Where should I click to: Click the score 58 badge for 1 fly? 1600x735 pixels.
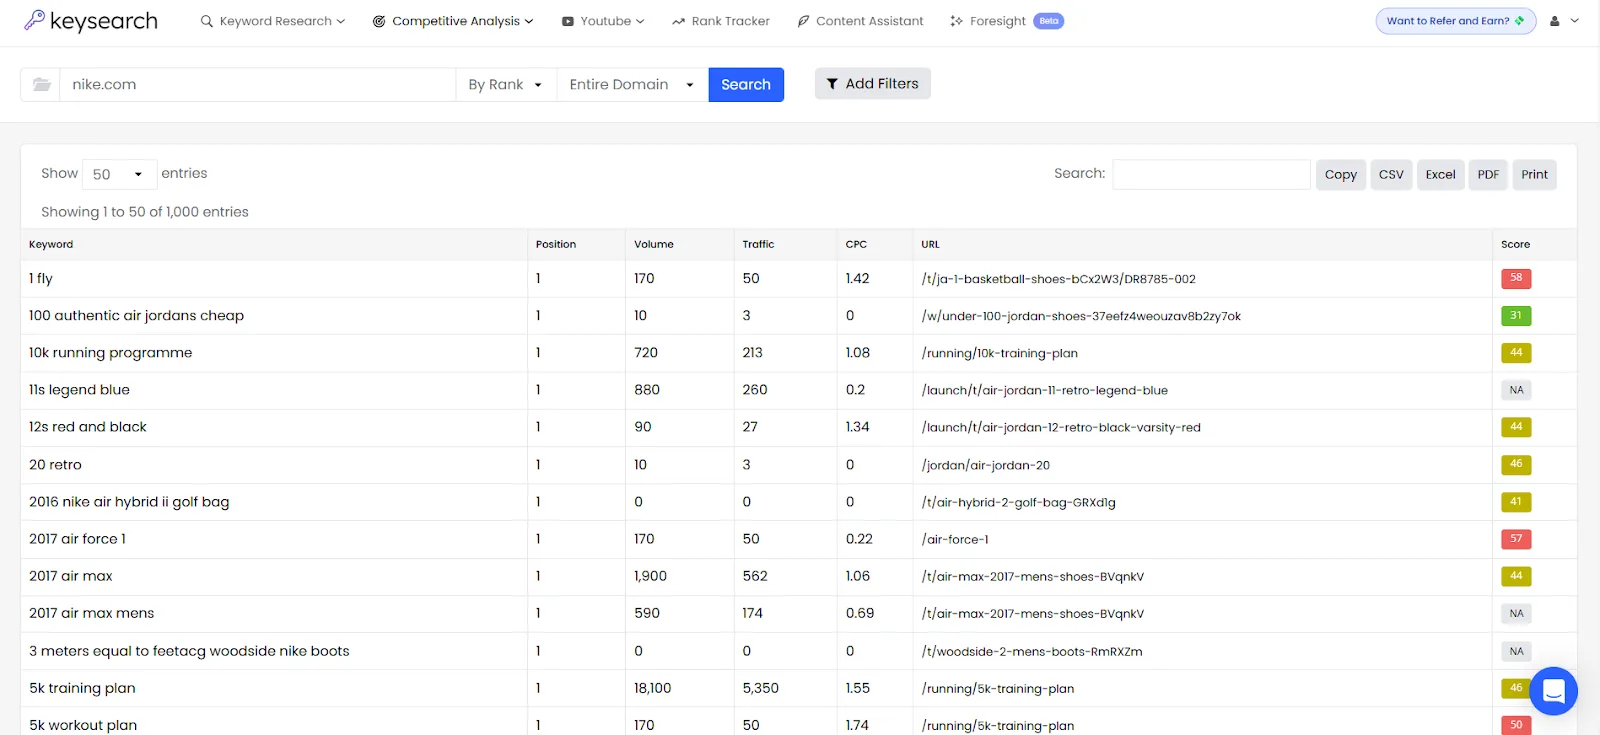coord(1516,278)
